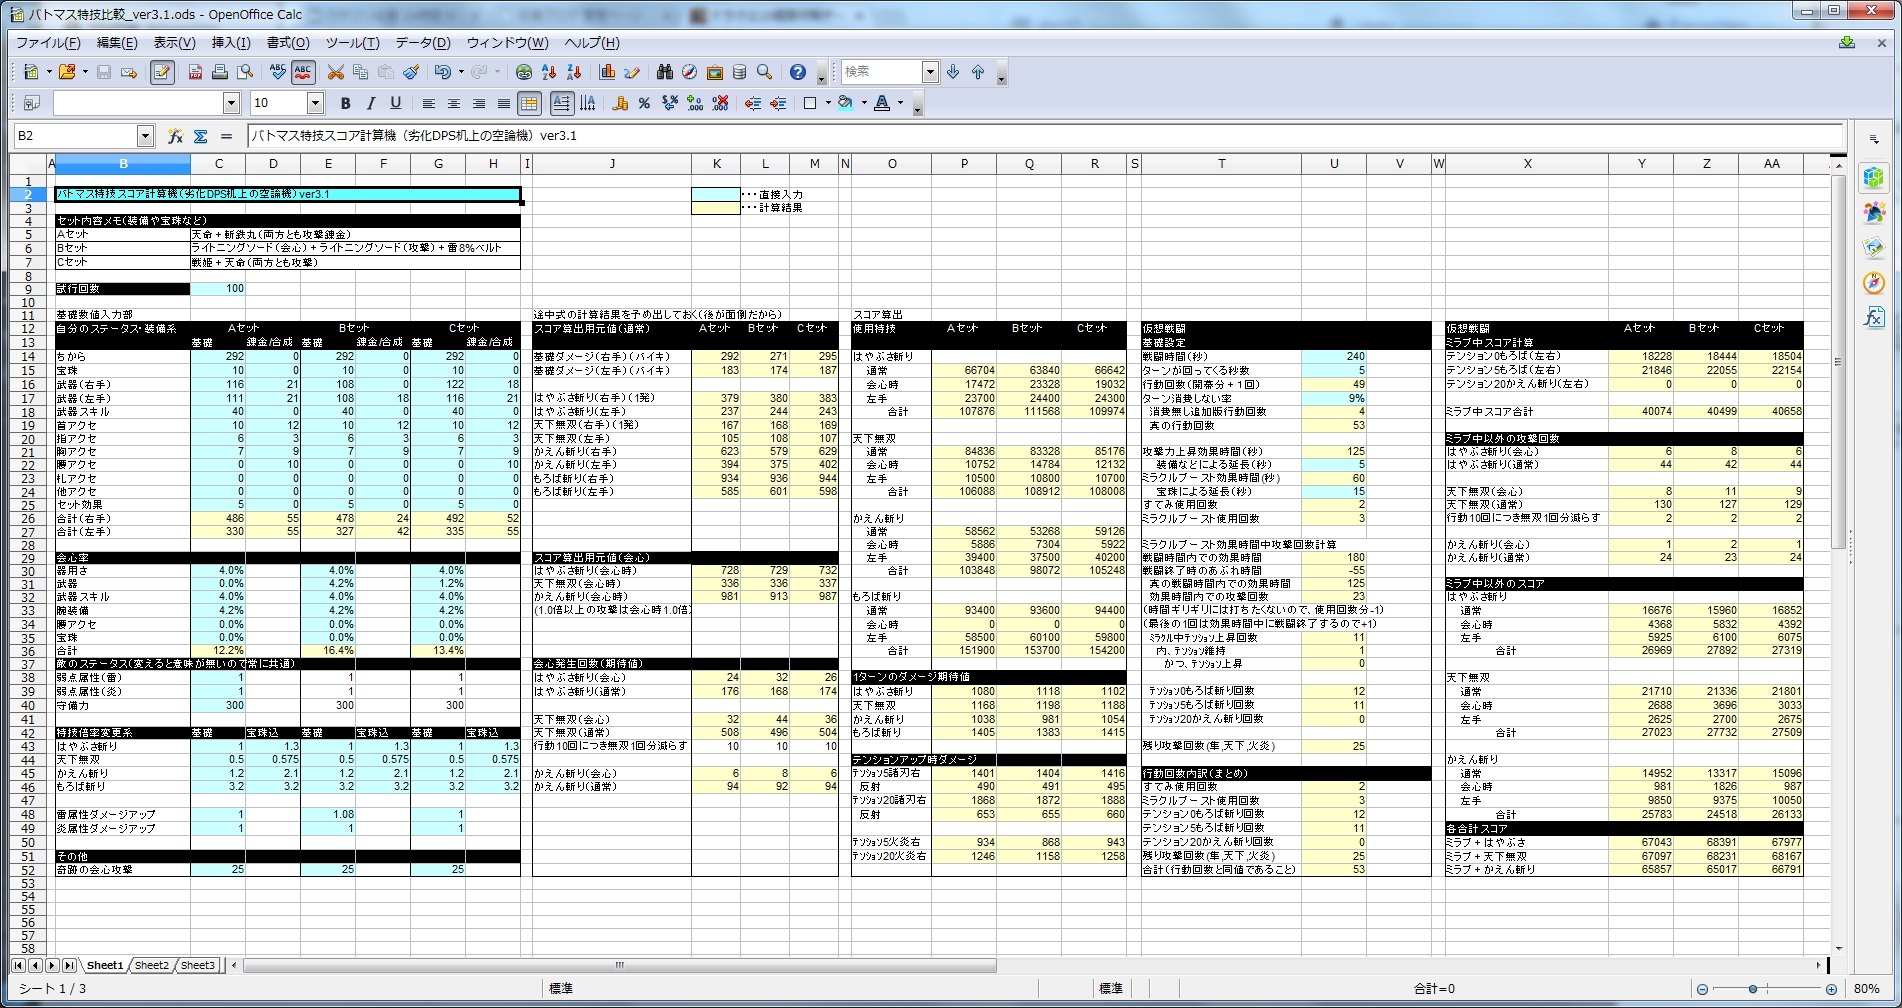Toggle align left
This screenshot has height=1008, width=1902.
click(x=429, y=103)
